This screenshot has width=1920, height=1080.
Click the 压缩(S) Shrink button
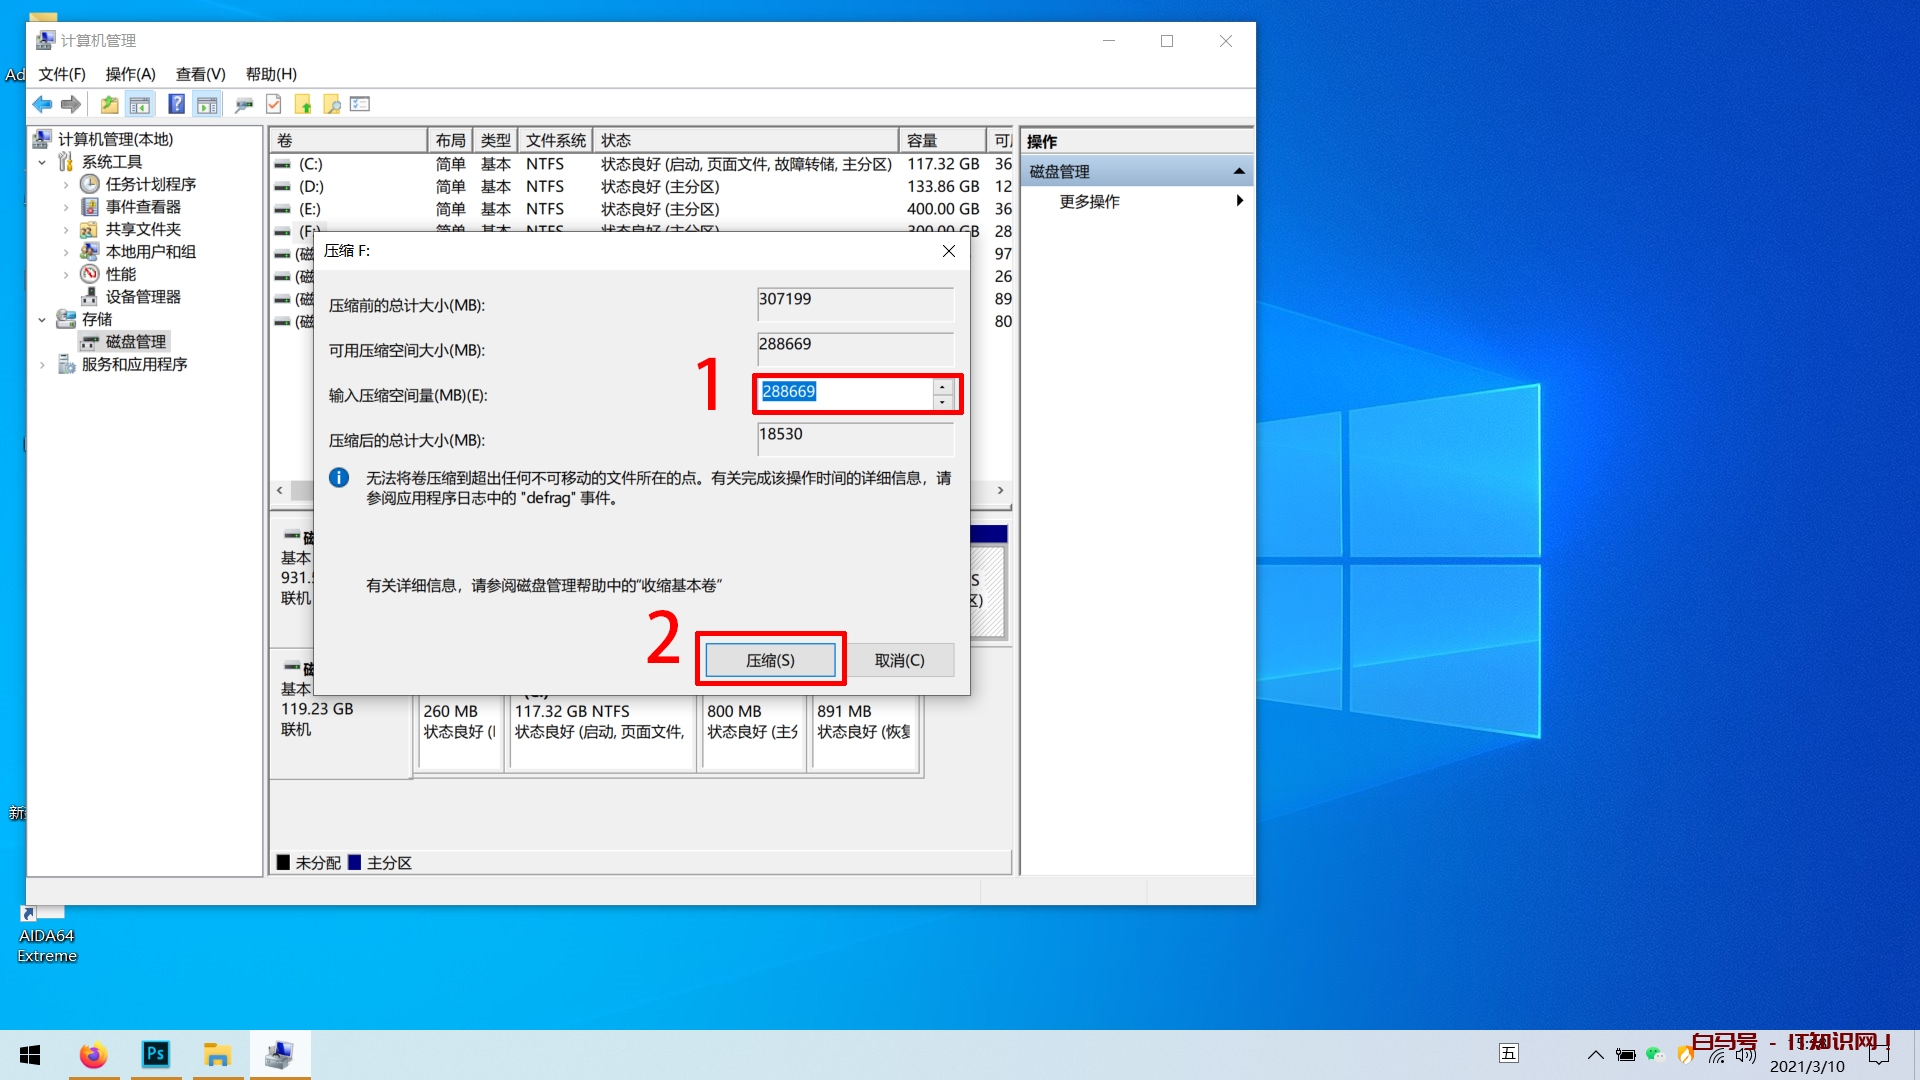[x=770, y=660]
